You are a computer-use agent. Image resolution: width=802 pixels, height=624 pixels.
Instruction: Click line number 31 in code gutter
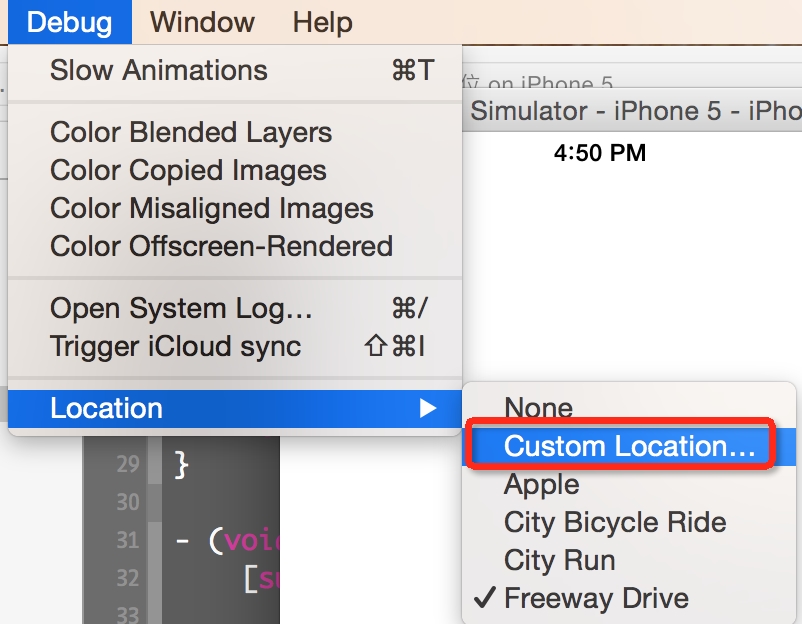click(128, 540)
